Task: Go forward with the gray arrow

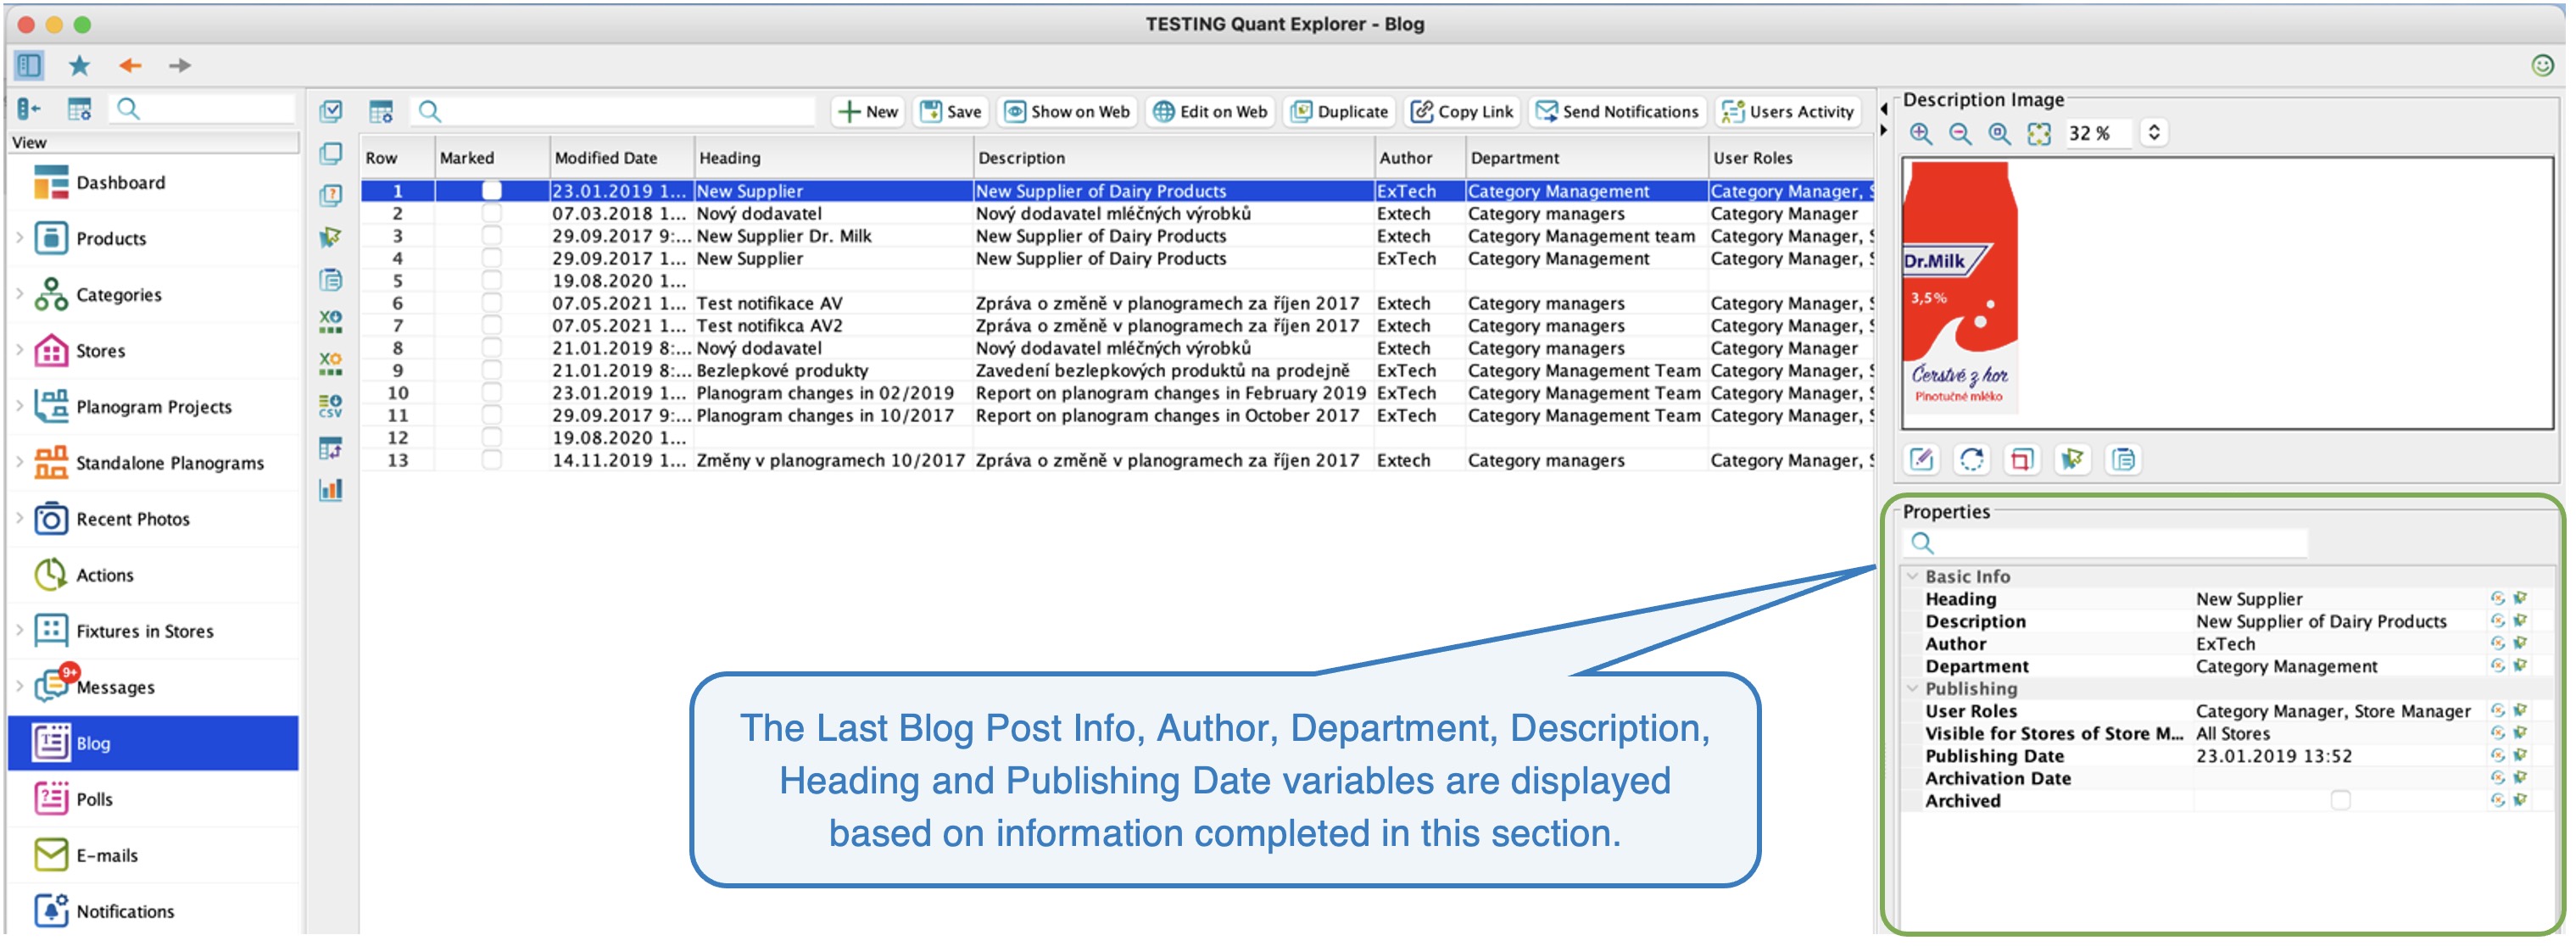Action: (x=180, y=66)
